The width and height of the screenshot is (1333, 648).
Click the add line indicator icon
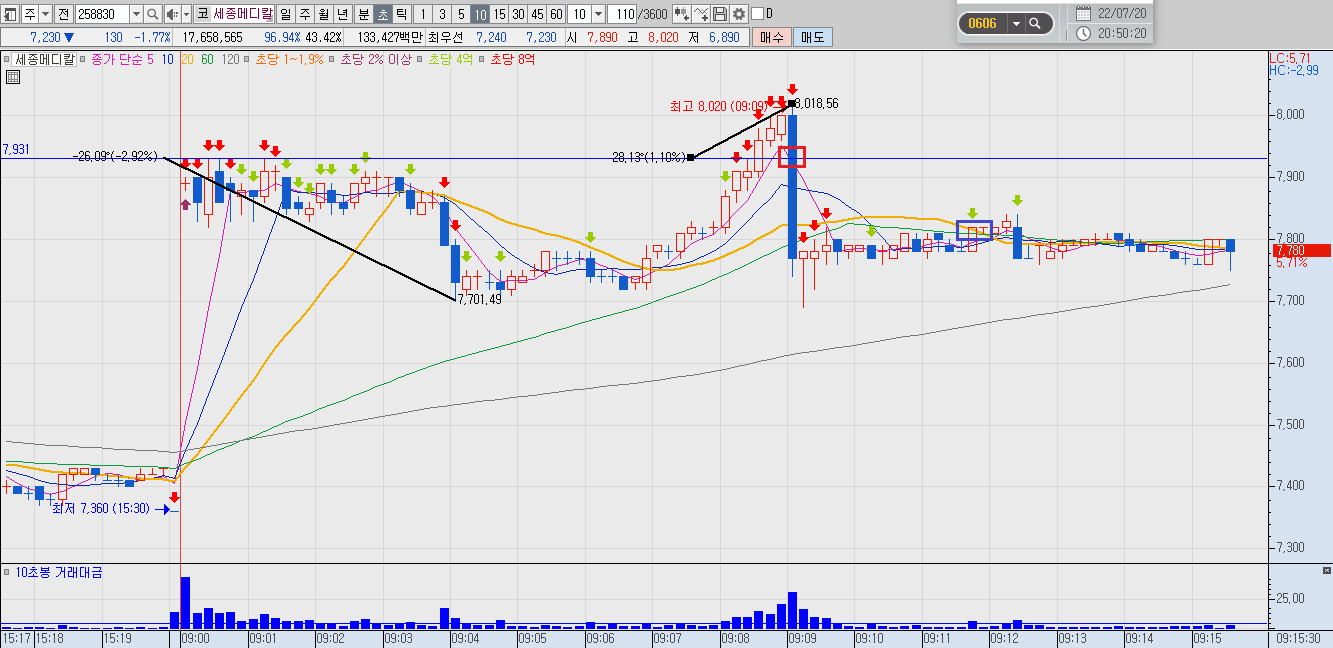click(x=701, y=14)
